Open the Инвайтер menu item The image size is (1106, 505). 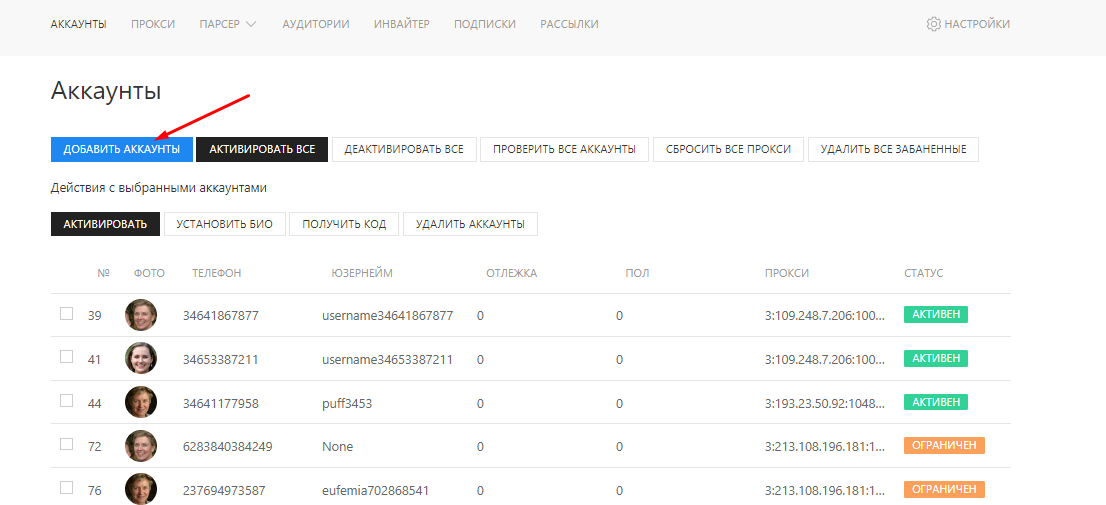click(402, 24)
